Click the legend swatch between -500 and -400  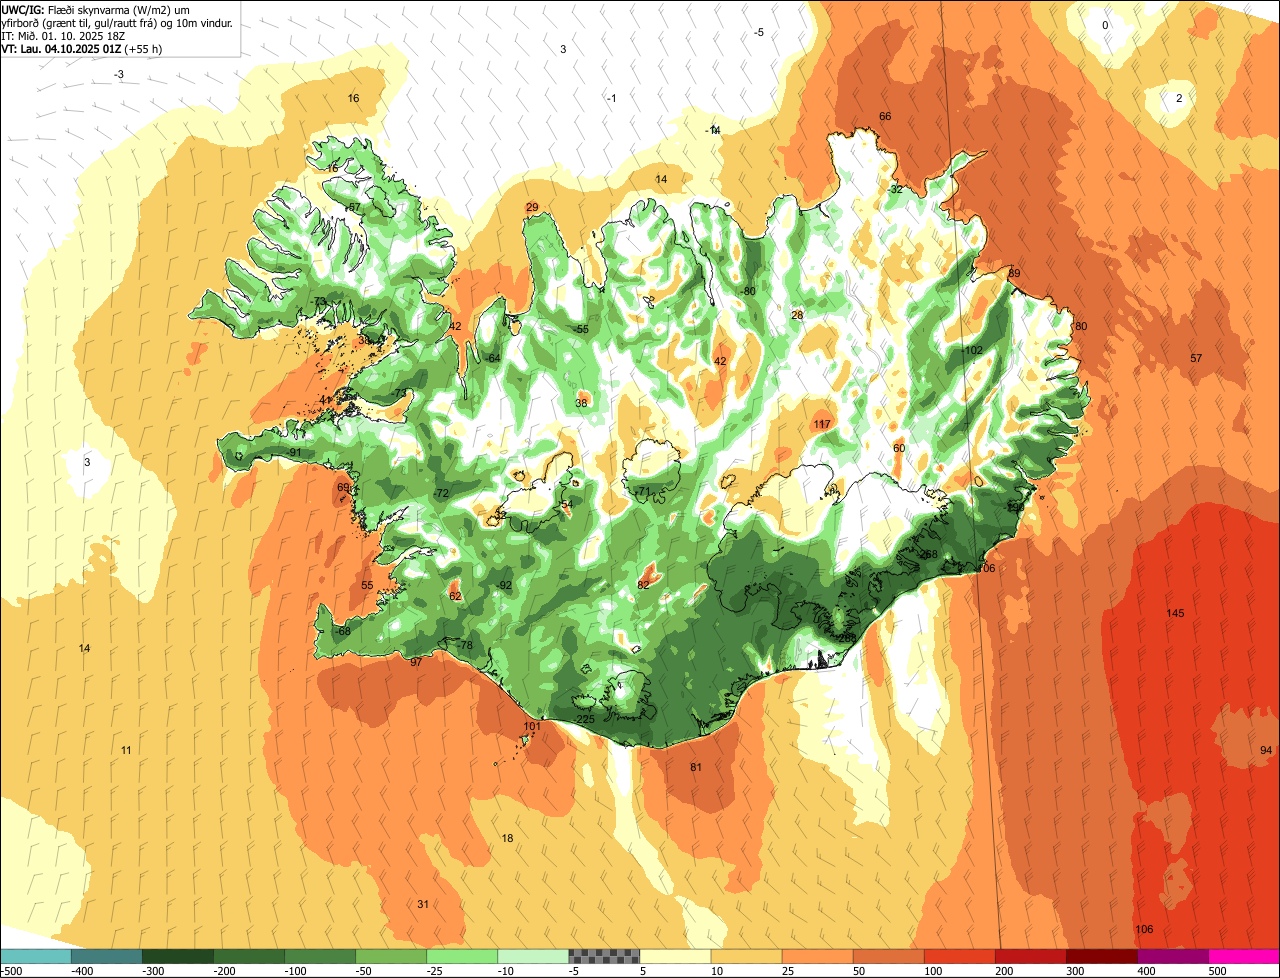[x=35, y=955]
